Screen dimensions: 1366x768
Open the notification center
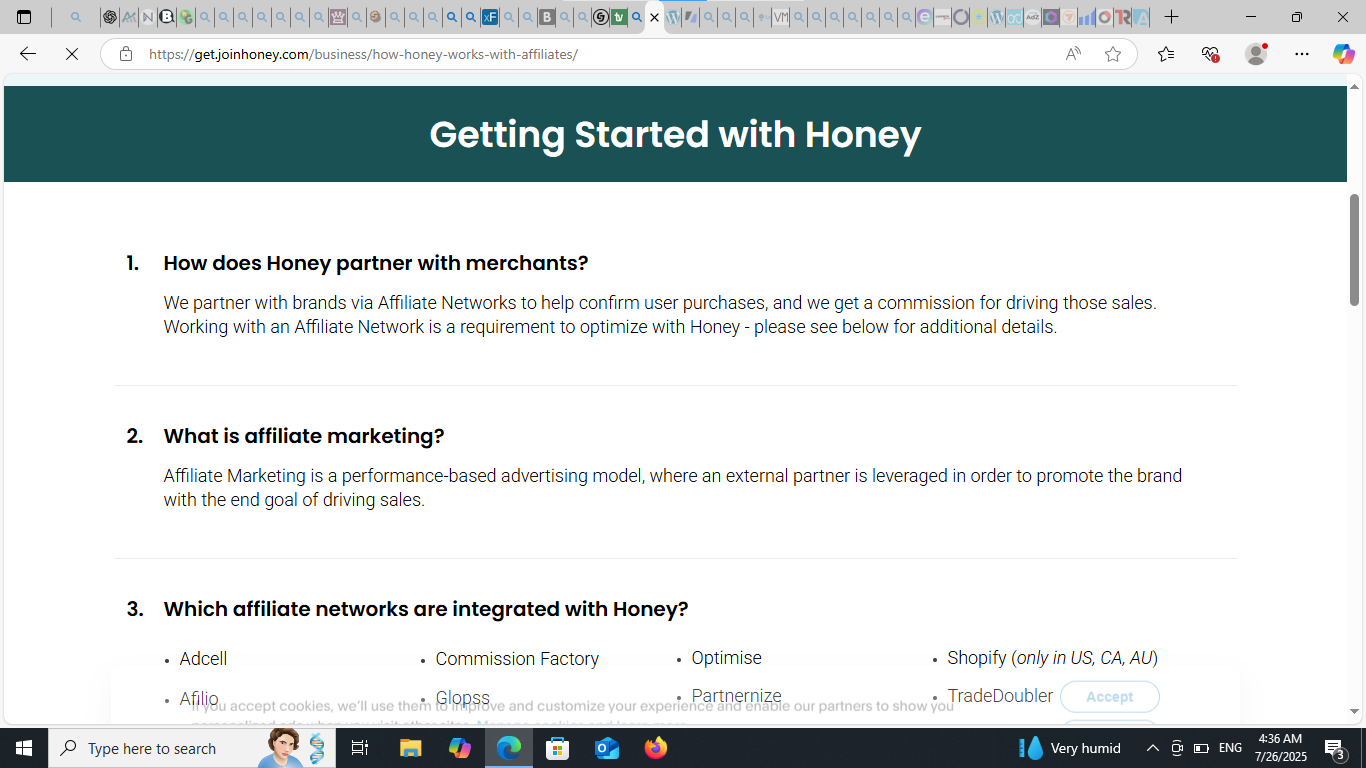(1334, 748)
